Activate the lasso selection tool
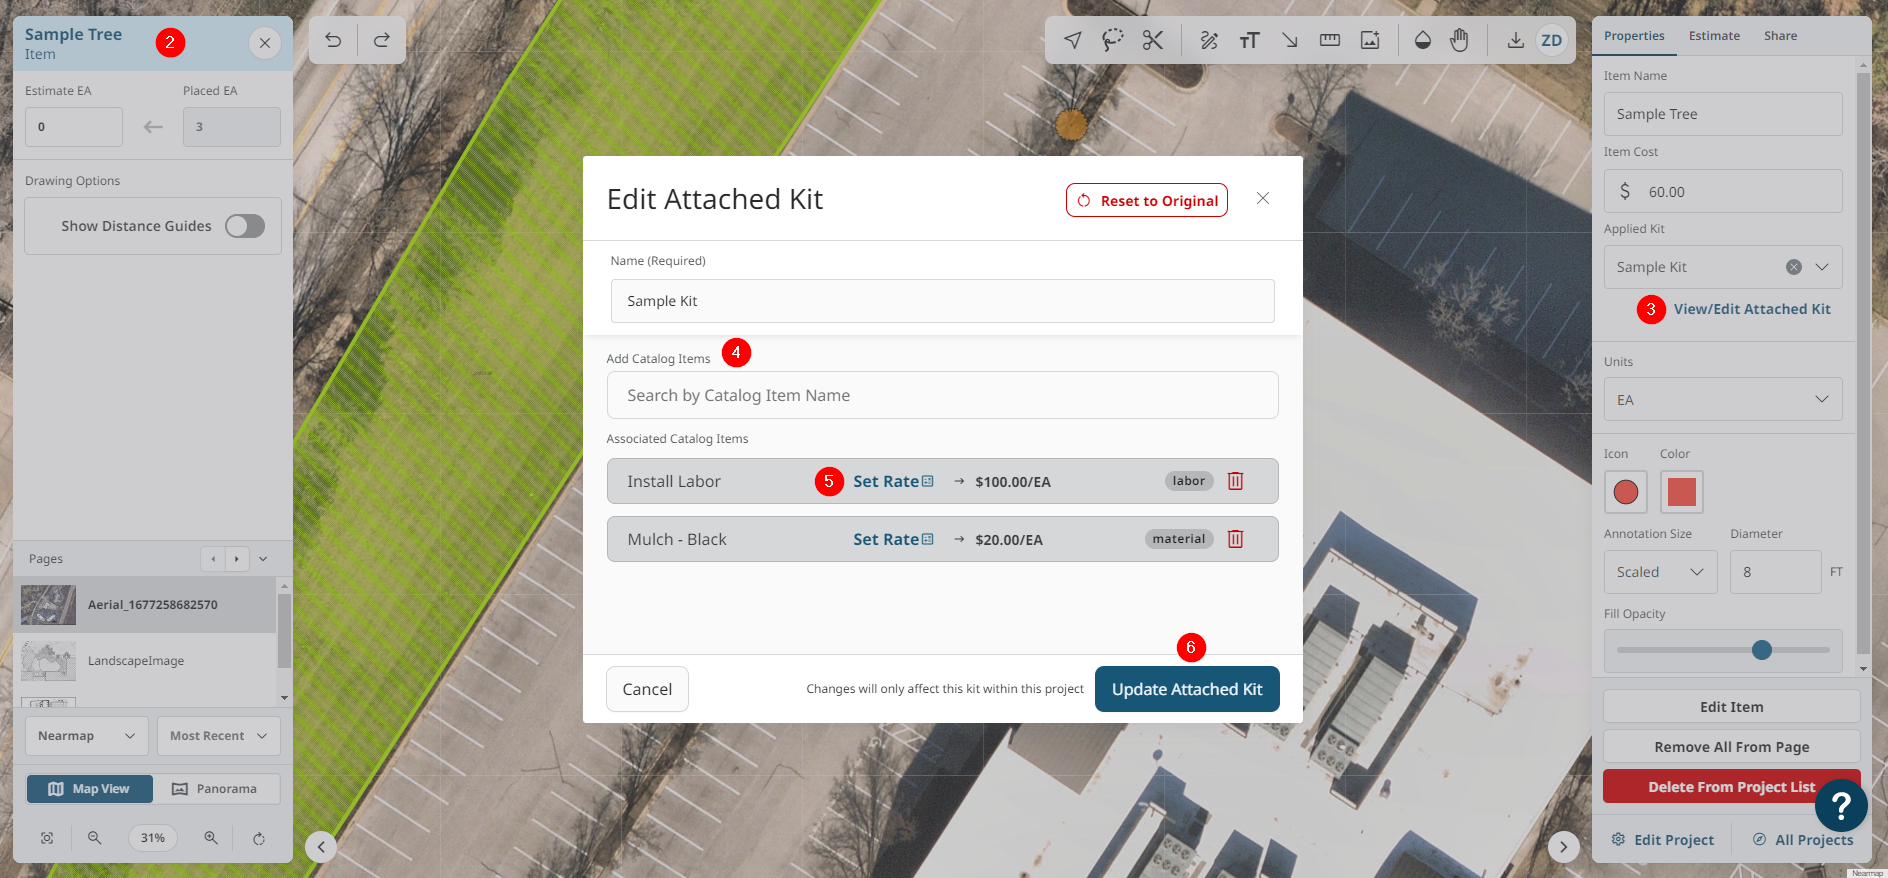1888x878 pixels. click(x=1113, y=40)
